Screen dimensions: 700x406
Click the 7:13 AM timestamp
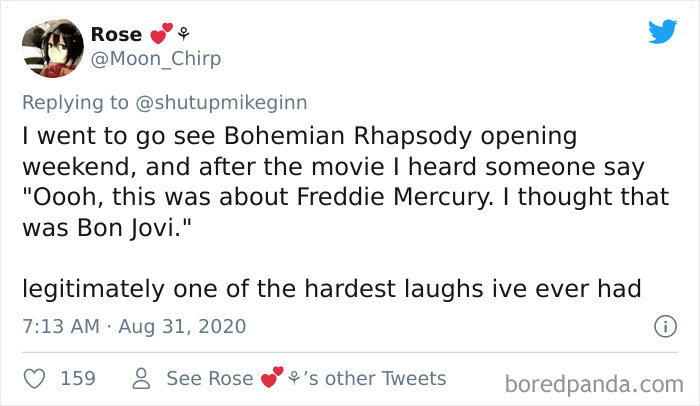[x=60, y=327]
